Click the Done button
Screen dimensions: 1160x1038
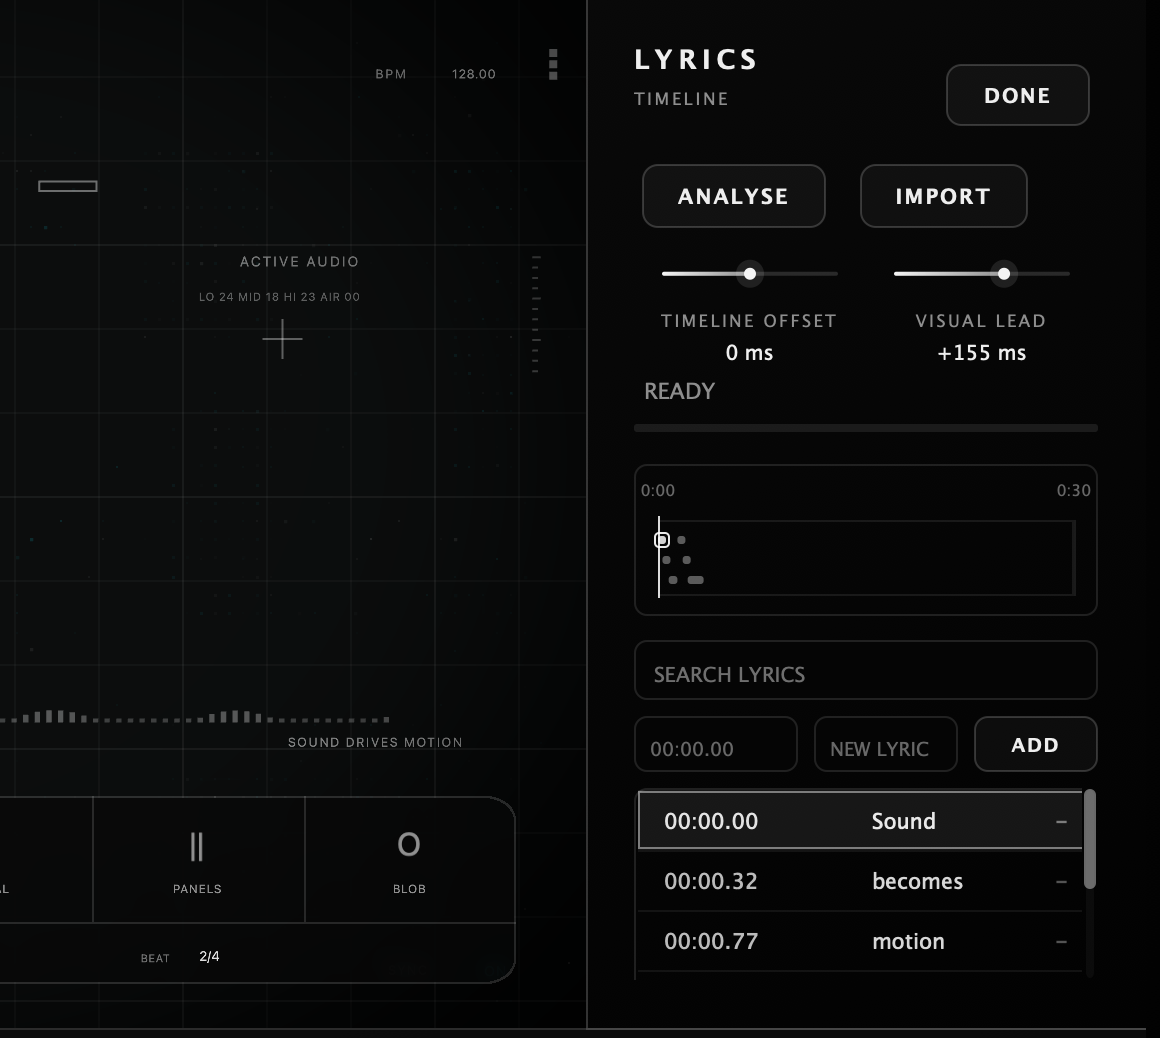tap(1017, 95)
